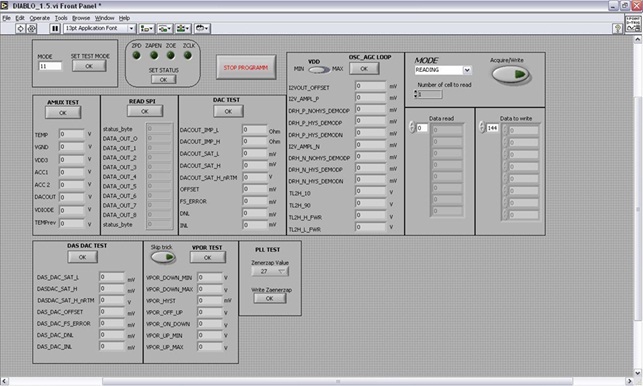
Task: Click the ZOE LED indicator
Action: (x=171, y=55)
